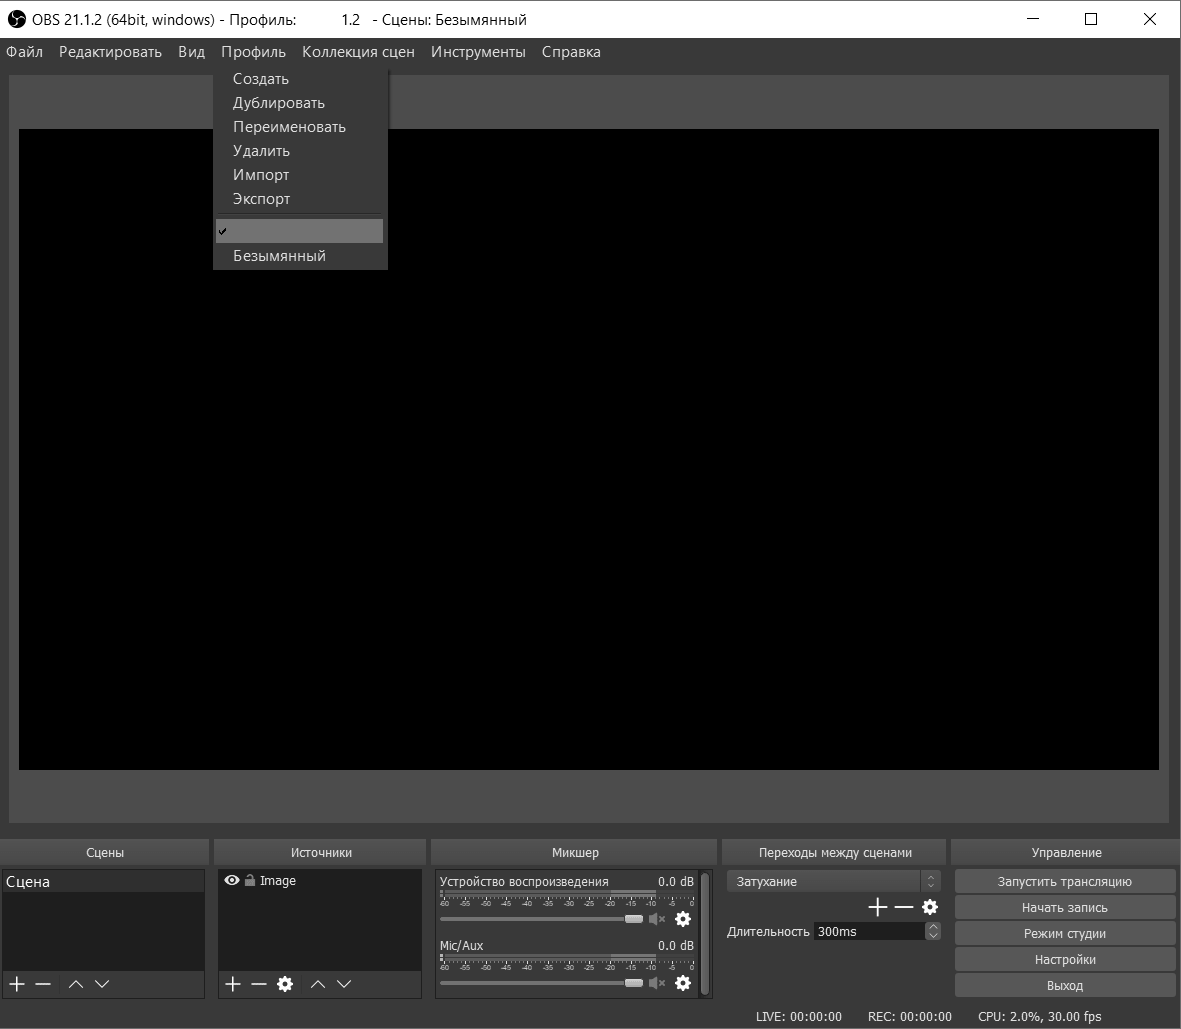Screen dimensions: 1181x1029
Task: Open Настройки from Управление panel
Action: 1065,958
